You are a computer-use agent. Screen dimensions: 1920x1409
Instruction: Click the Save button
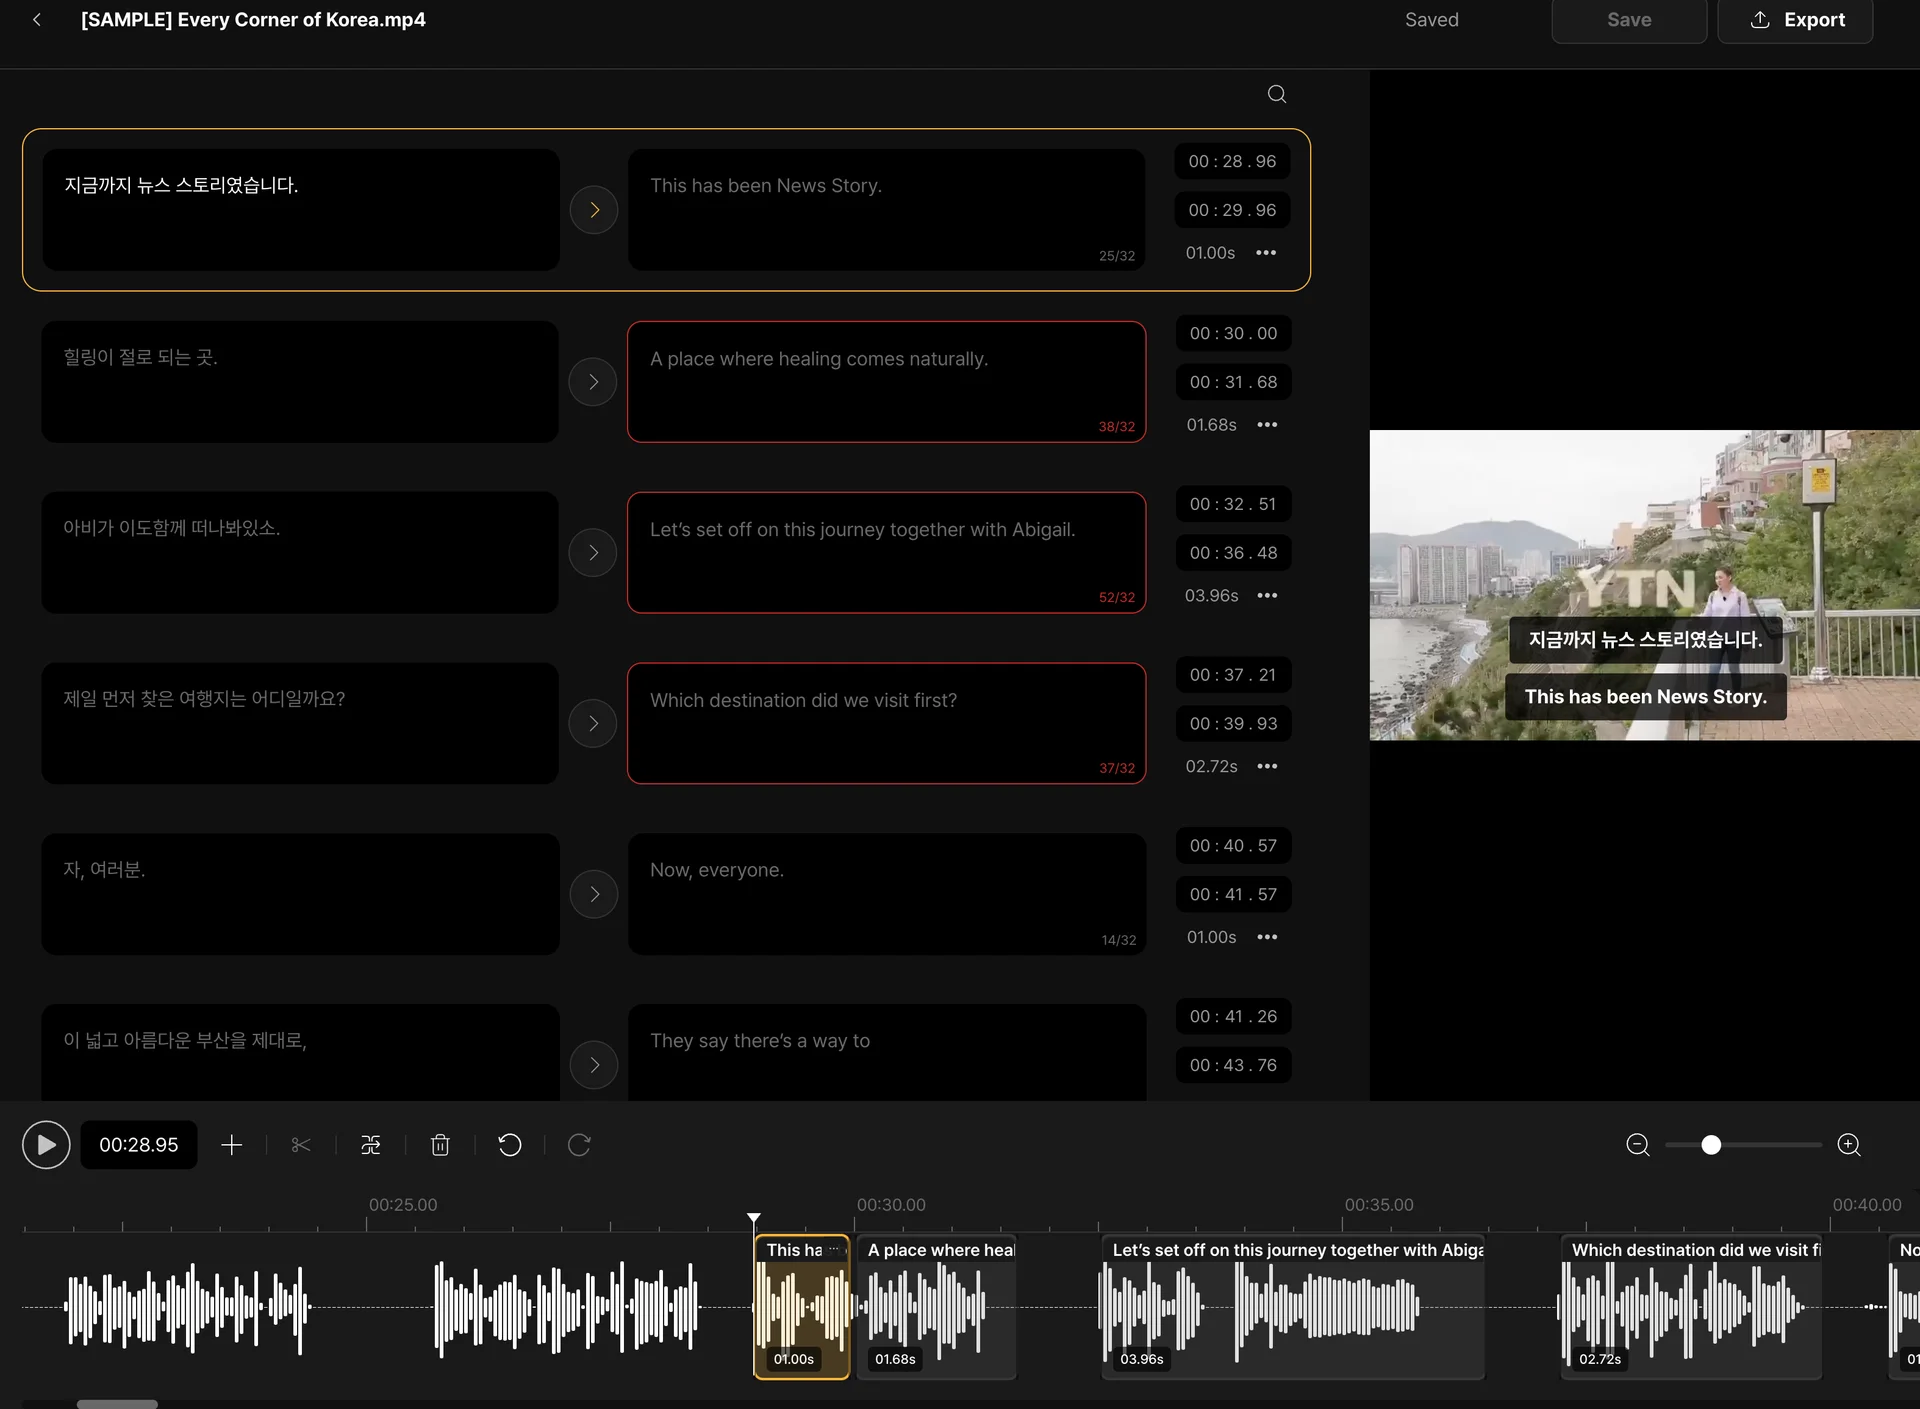(1629, 20)
